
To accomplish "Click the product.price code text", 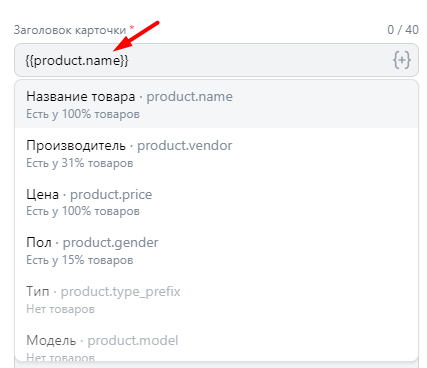I will 111,194.
